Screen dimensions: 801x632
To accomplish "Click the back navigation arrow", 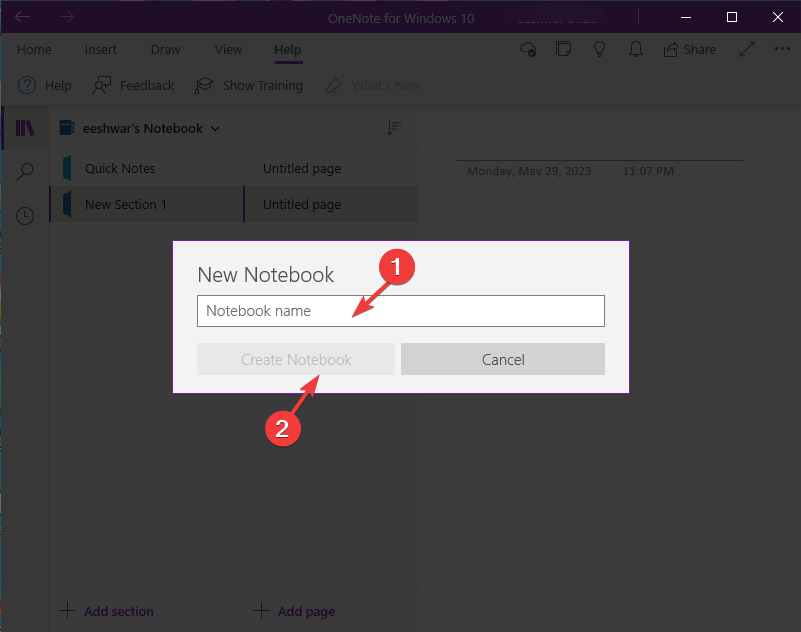I will click(x=22, y=17).
